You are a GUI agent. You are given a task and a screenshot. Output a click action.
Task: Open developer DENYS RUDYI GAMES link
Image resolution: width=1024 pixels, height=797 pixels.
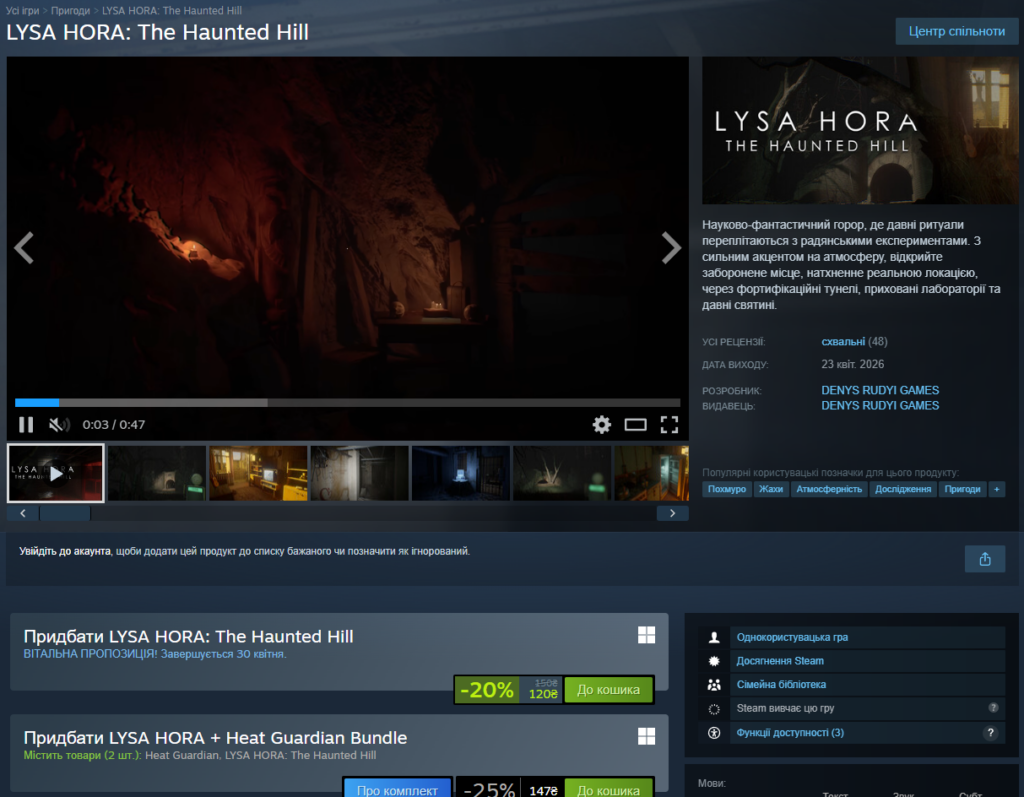tap(880, 390)
